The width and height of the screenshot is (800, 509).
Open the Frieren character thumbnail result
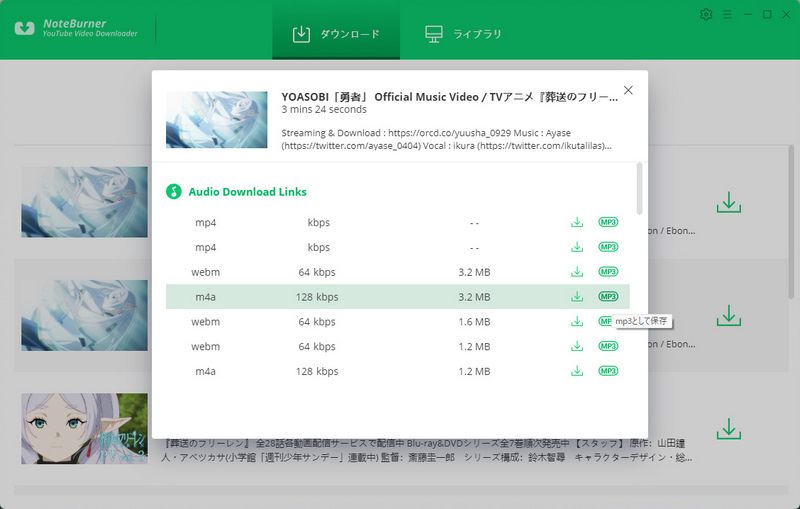(x=84, y=428)
